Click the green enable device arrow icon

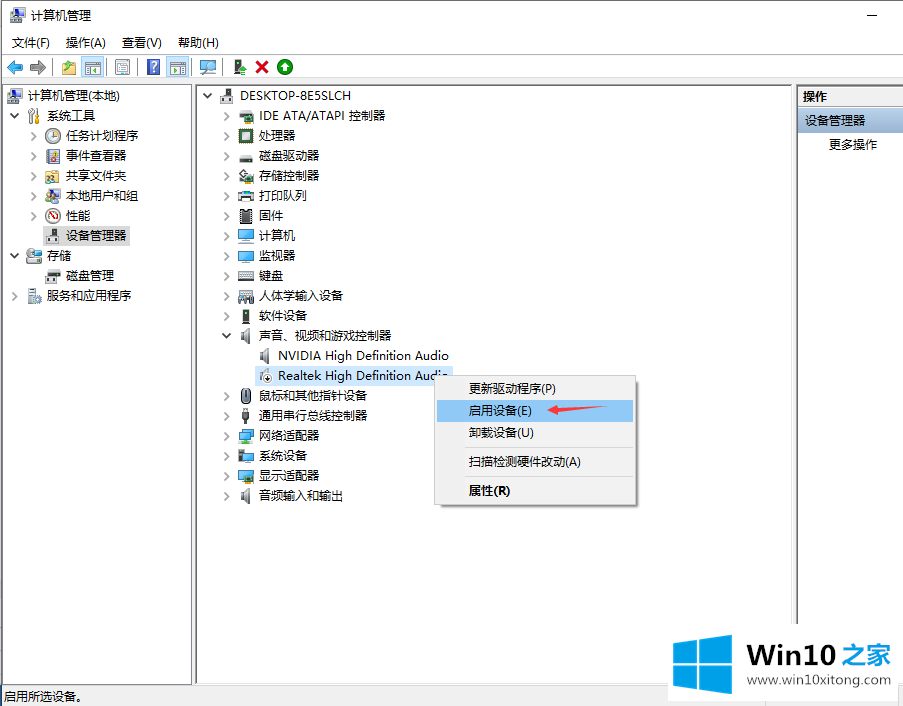pyautogui.click(x=284, y=67)
